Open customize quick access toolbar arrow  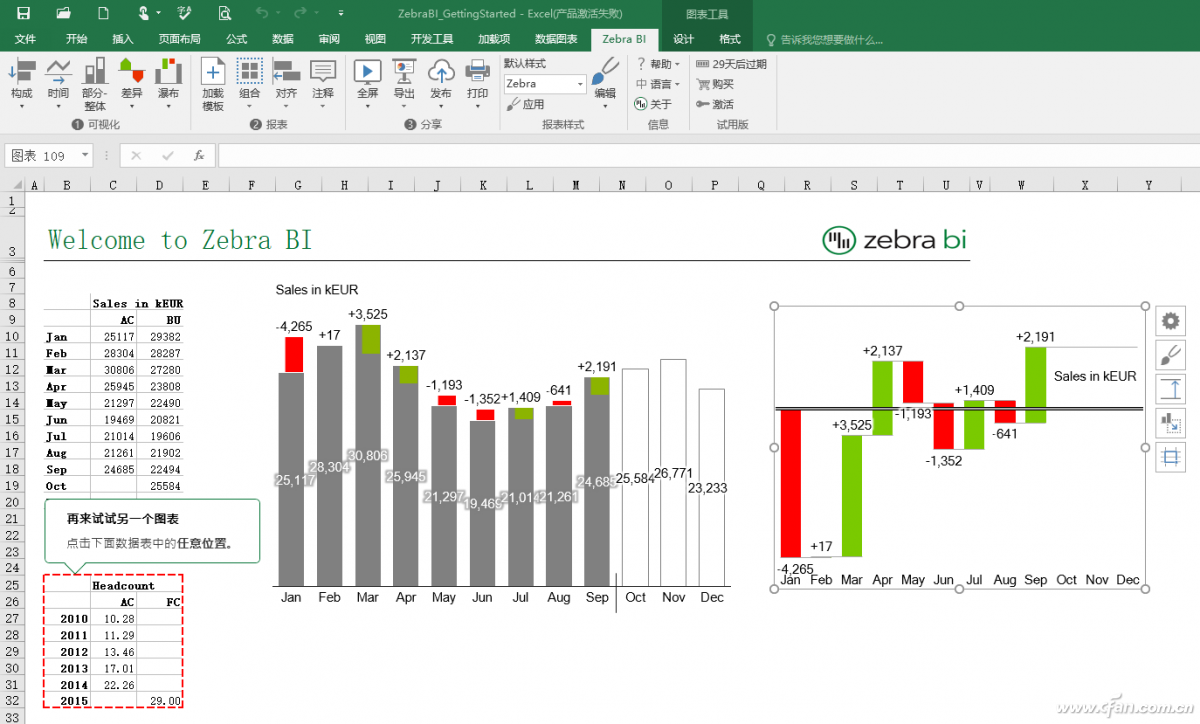pyautogui.click(x=339, y=13)
